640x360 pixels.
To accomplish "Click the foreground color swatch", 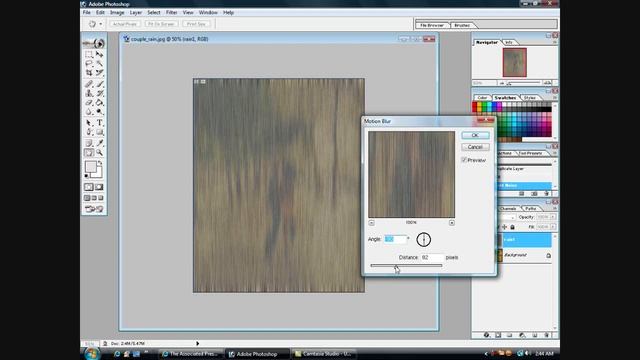I will (91, 167).
